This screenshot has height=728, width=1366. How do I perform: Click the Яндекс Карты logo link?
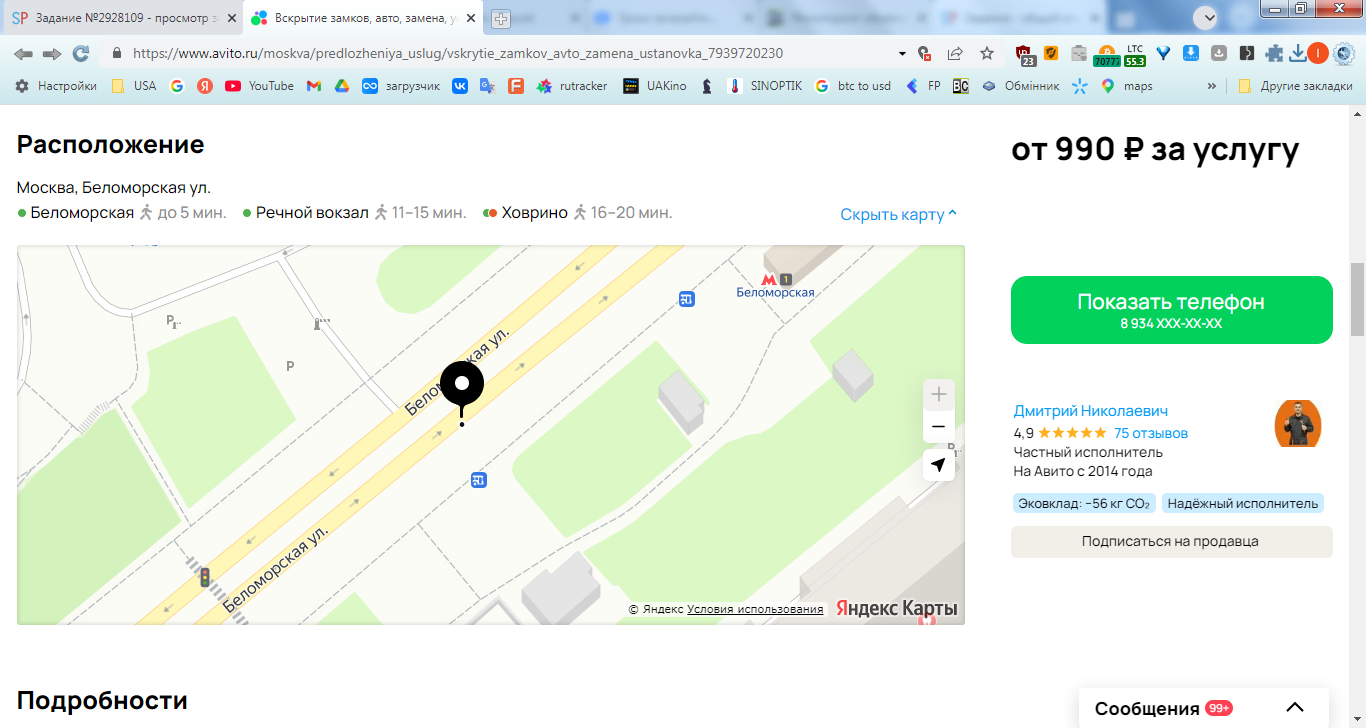click(897, 608)
